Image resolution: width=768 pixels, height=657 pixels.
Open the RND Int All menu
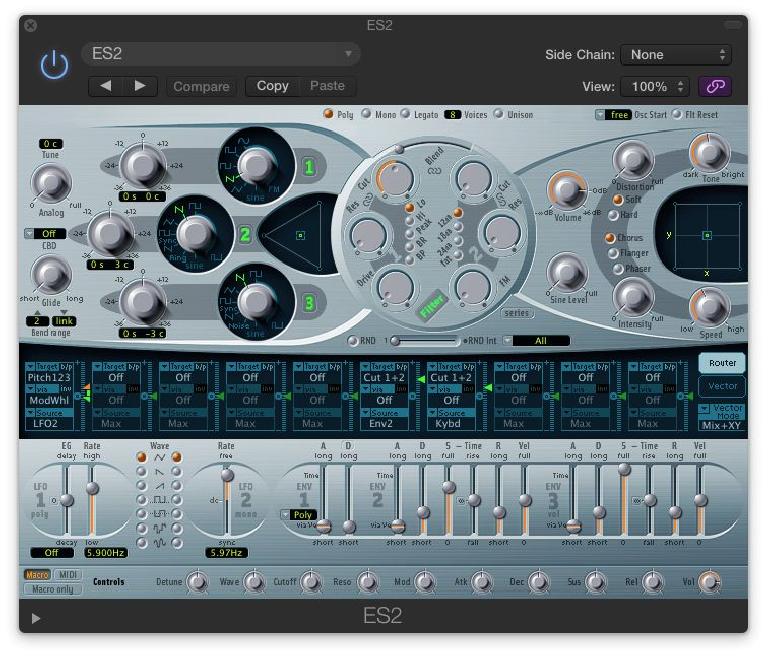(x=537, y=341)
